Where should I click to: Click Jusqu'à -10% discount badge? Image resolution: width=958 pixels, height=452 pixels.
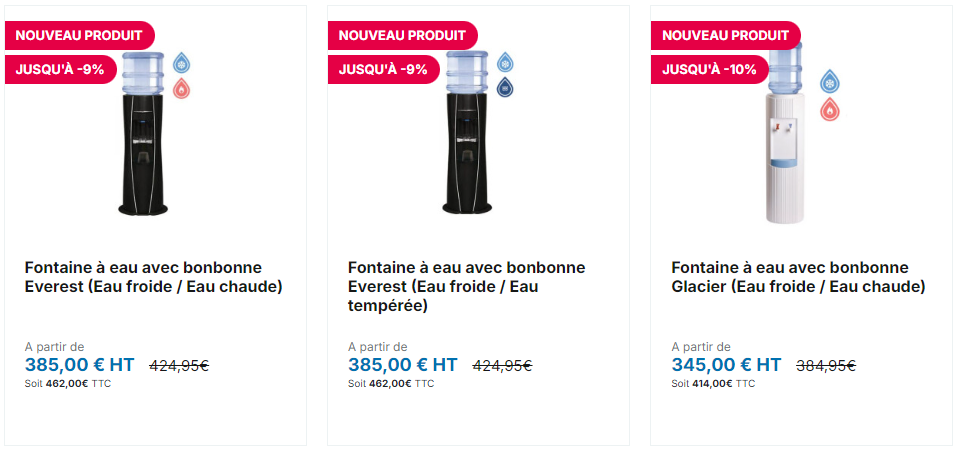point(709,70)
